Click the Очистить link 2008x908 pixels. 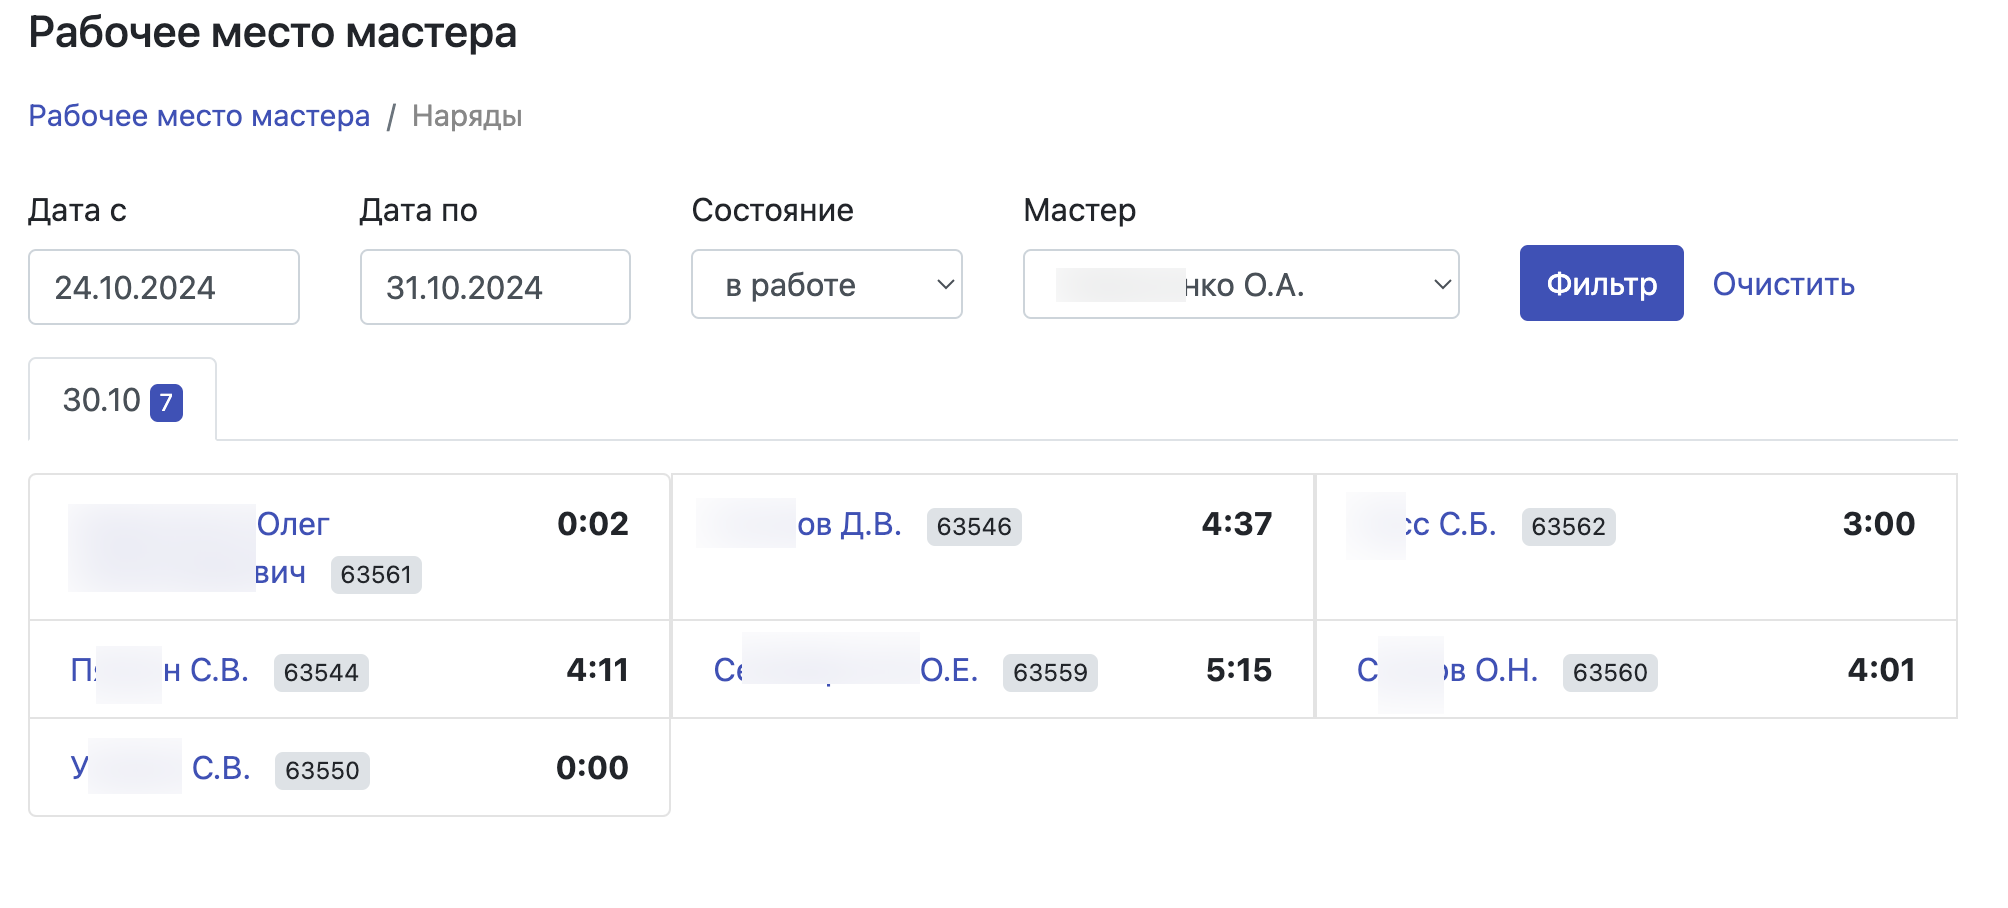click(1783, 284)
